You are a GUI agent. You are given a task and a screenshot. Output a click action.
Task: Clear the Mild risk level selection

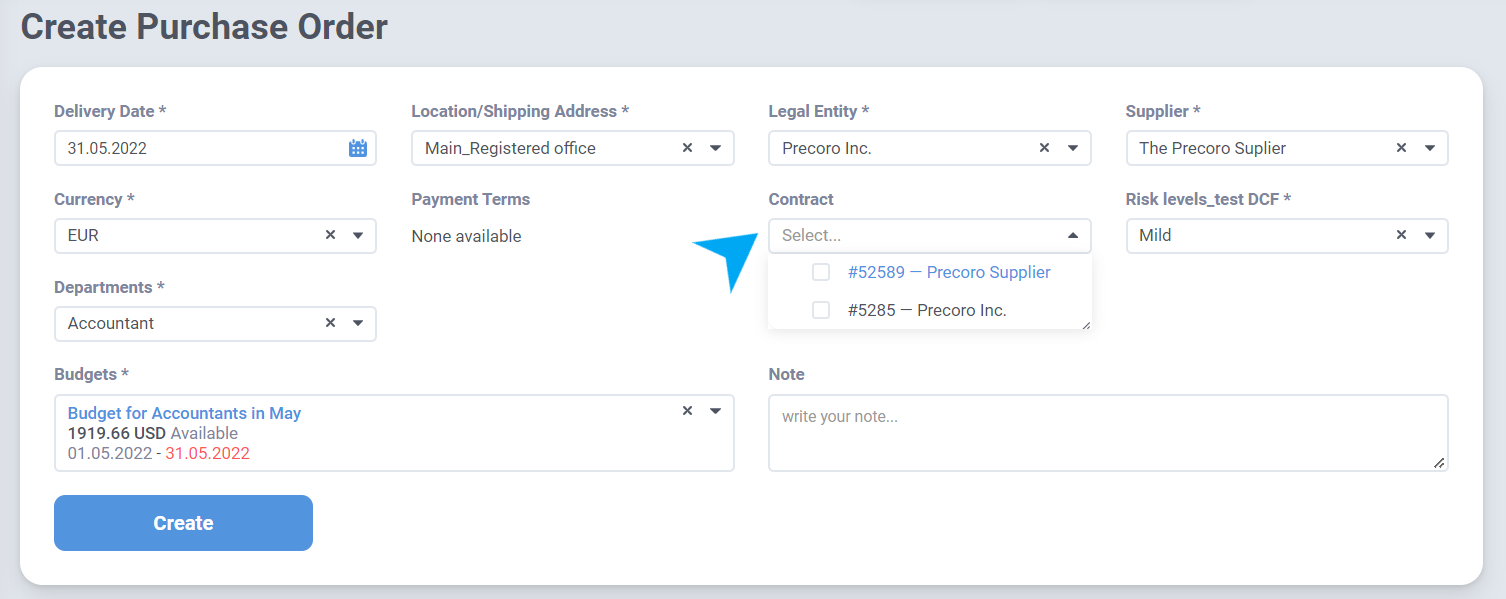(1401, 235)
